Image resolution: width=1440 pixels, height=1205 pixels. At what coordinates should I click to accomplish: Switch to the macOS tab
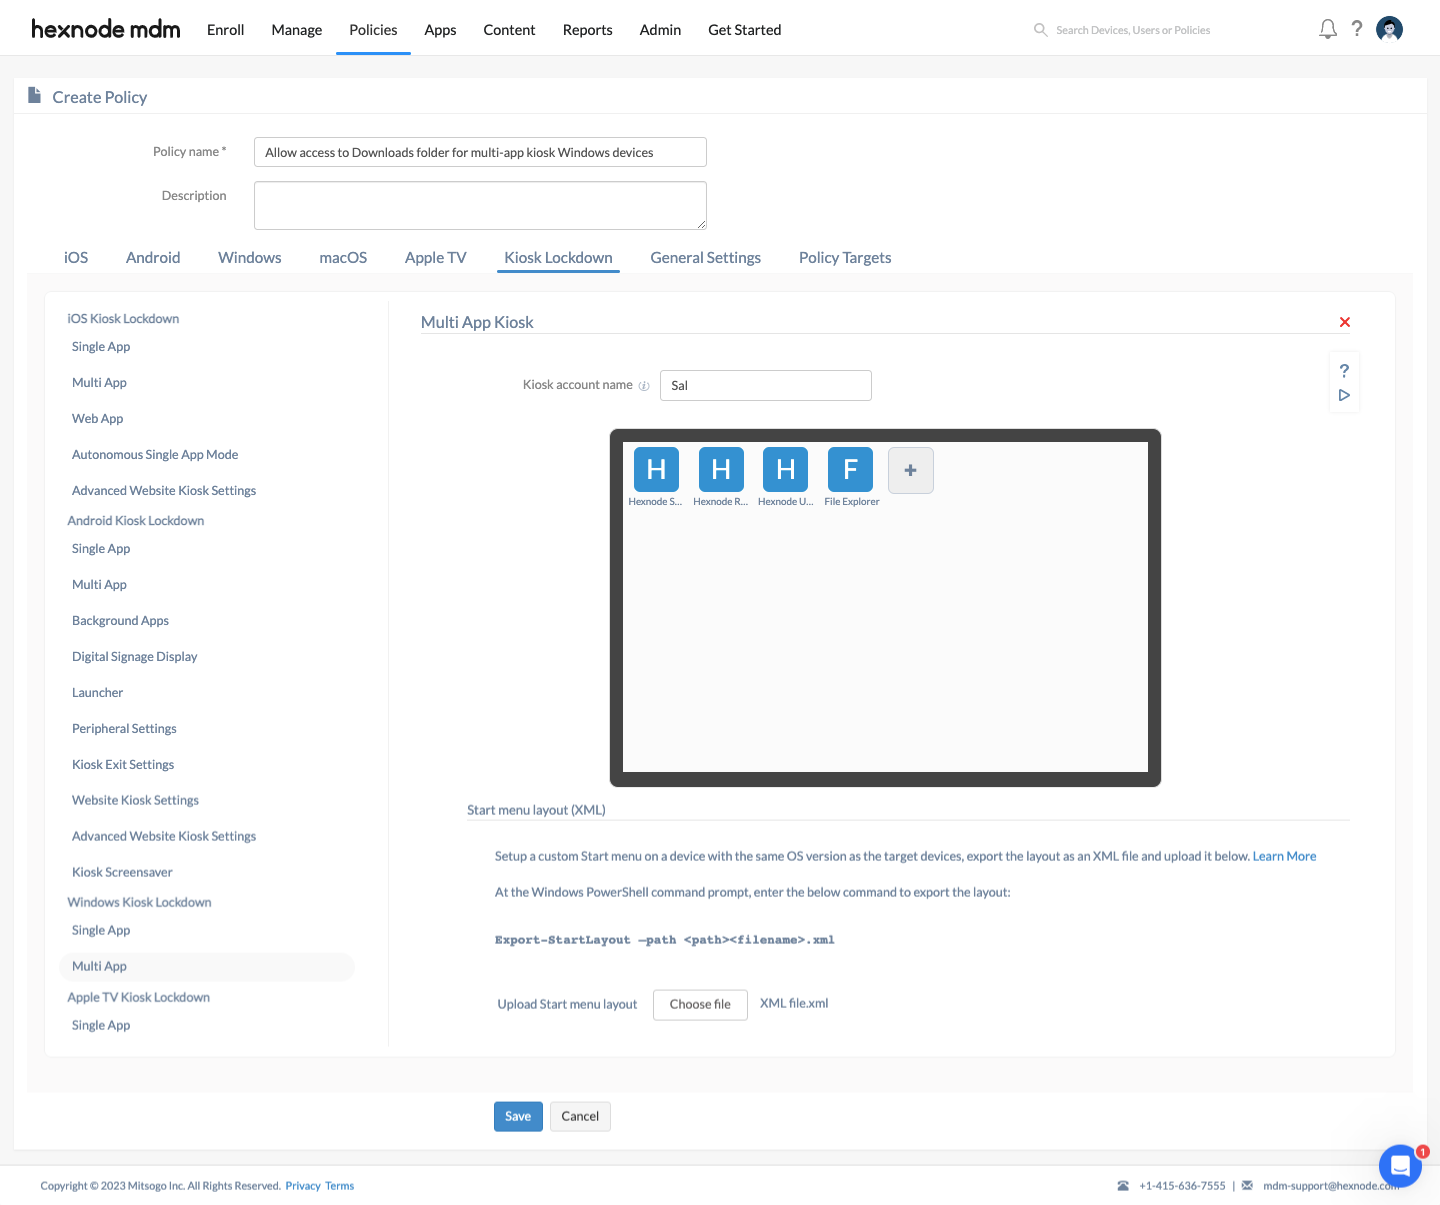tap(343, 257)
